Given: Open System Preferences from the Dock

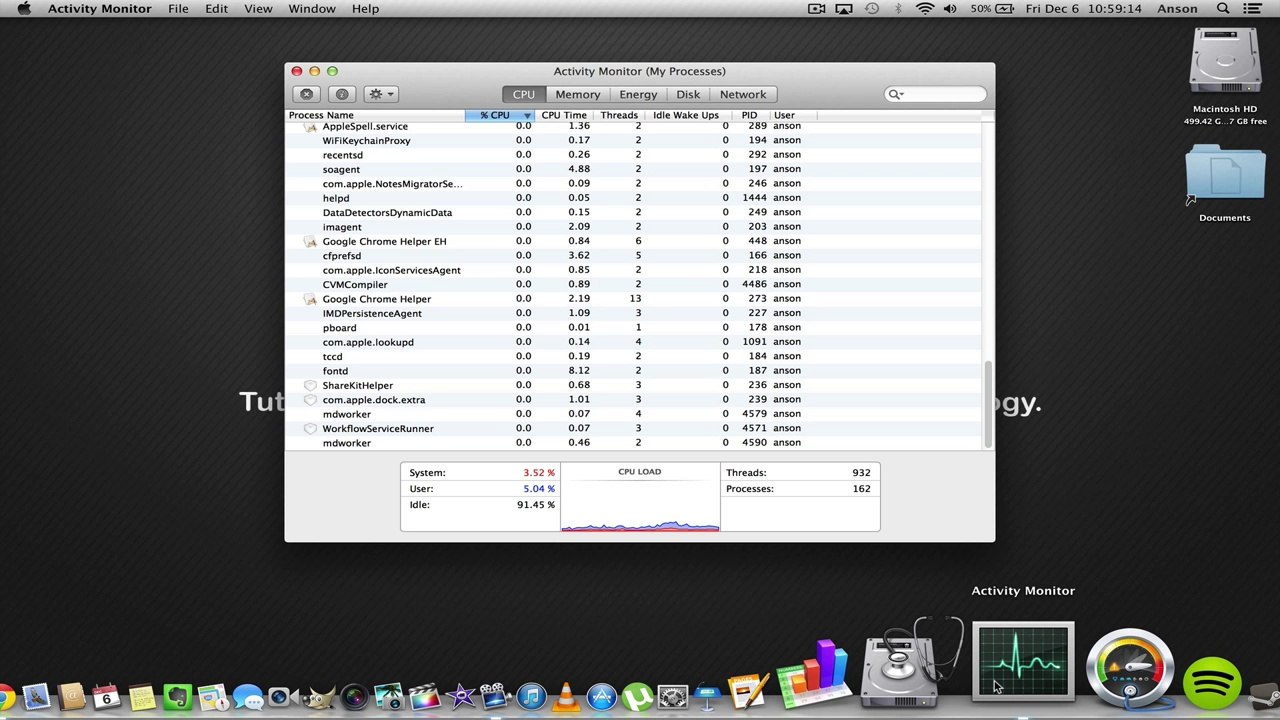Looking at the screenshot, I should [673, 695].
